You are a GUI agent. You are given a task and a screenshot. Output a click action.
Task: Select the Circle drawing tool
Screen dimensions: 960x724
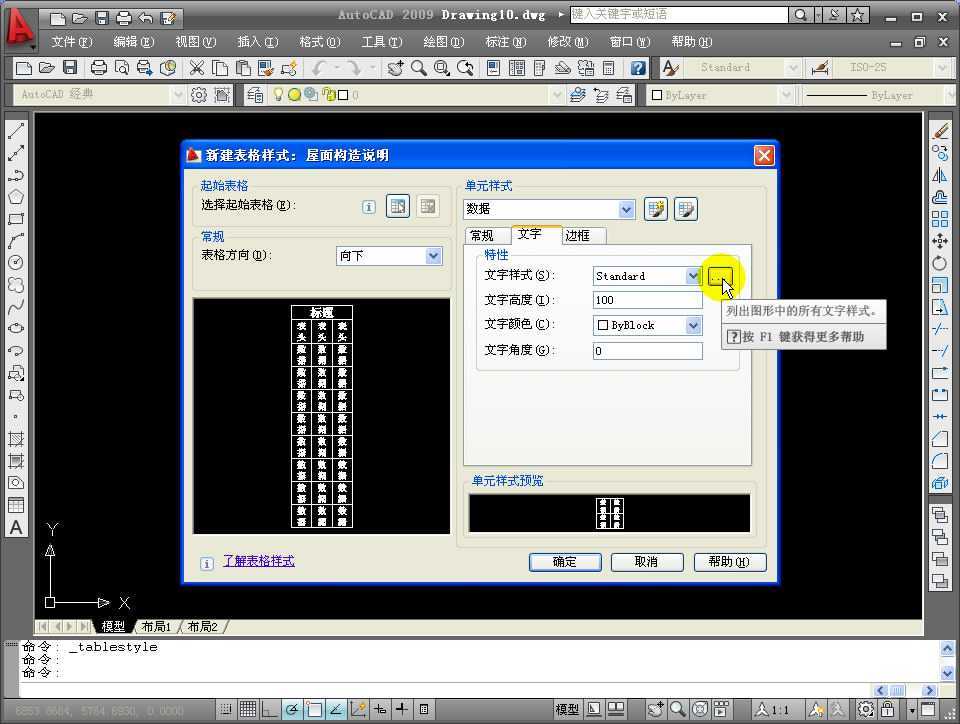tap(16, 263)
